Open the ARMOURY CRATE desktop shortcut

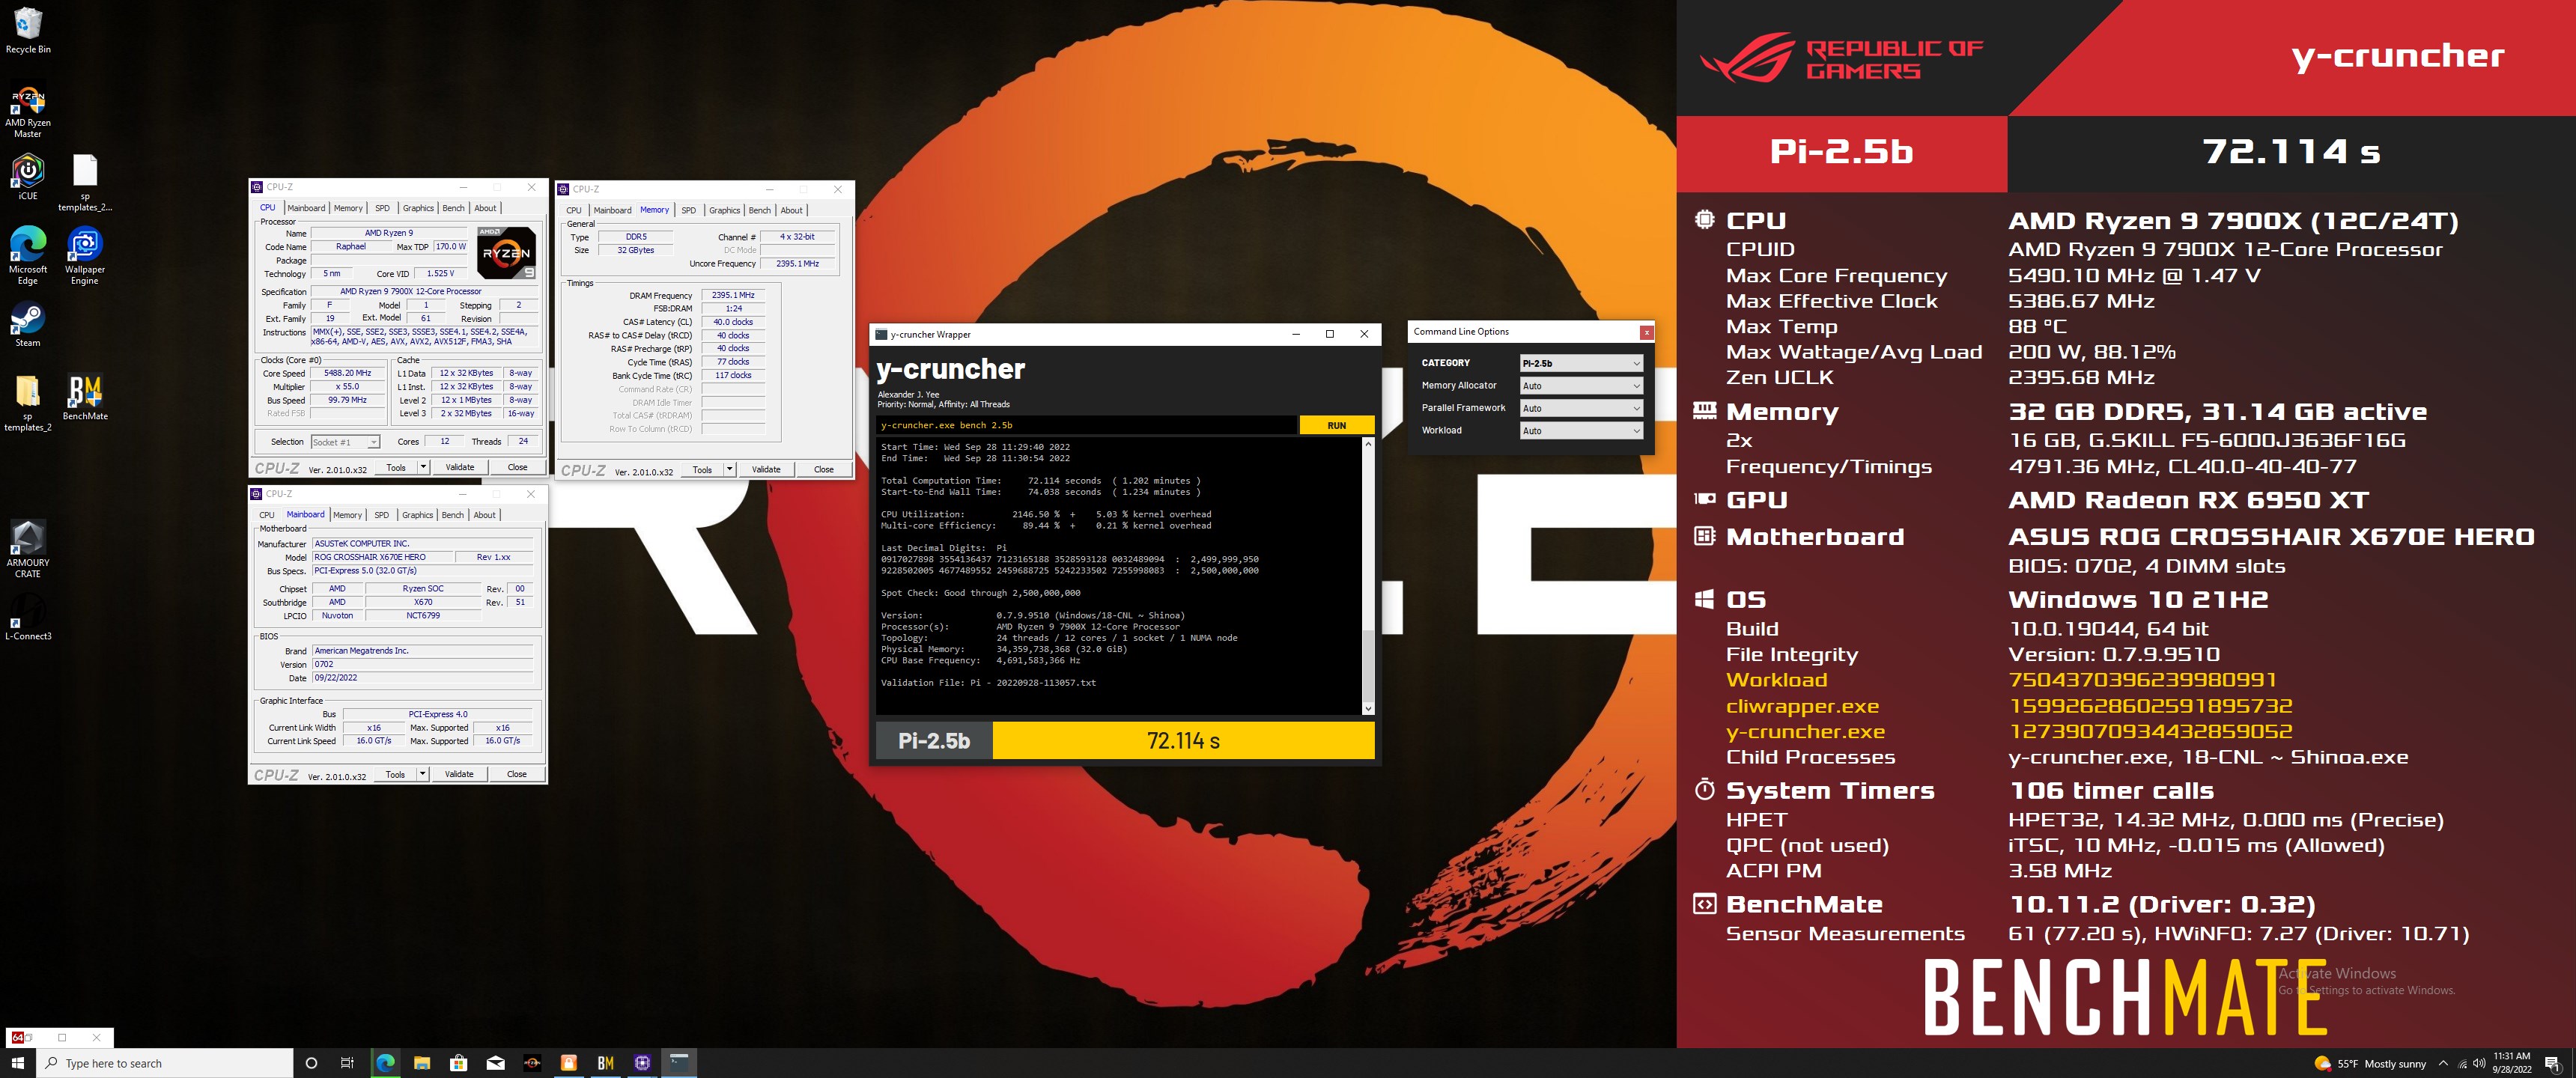[28, 549]
